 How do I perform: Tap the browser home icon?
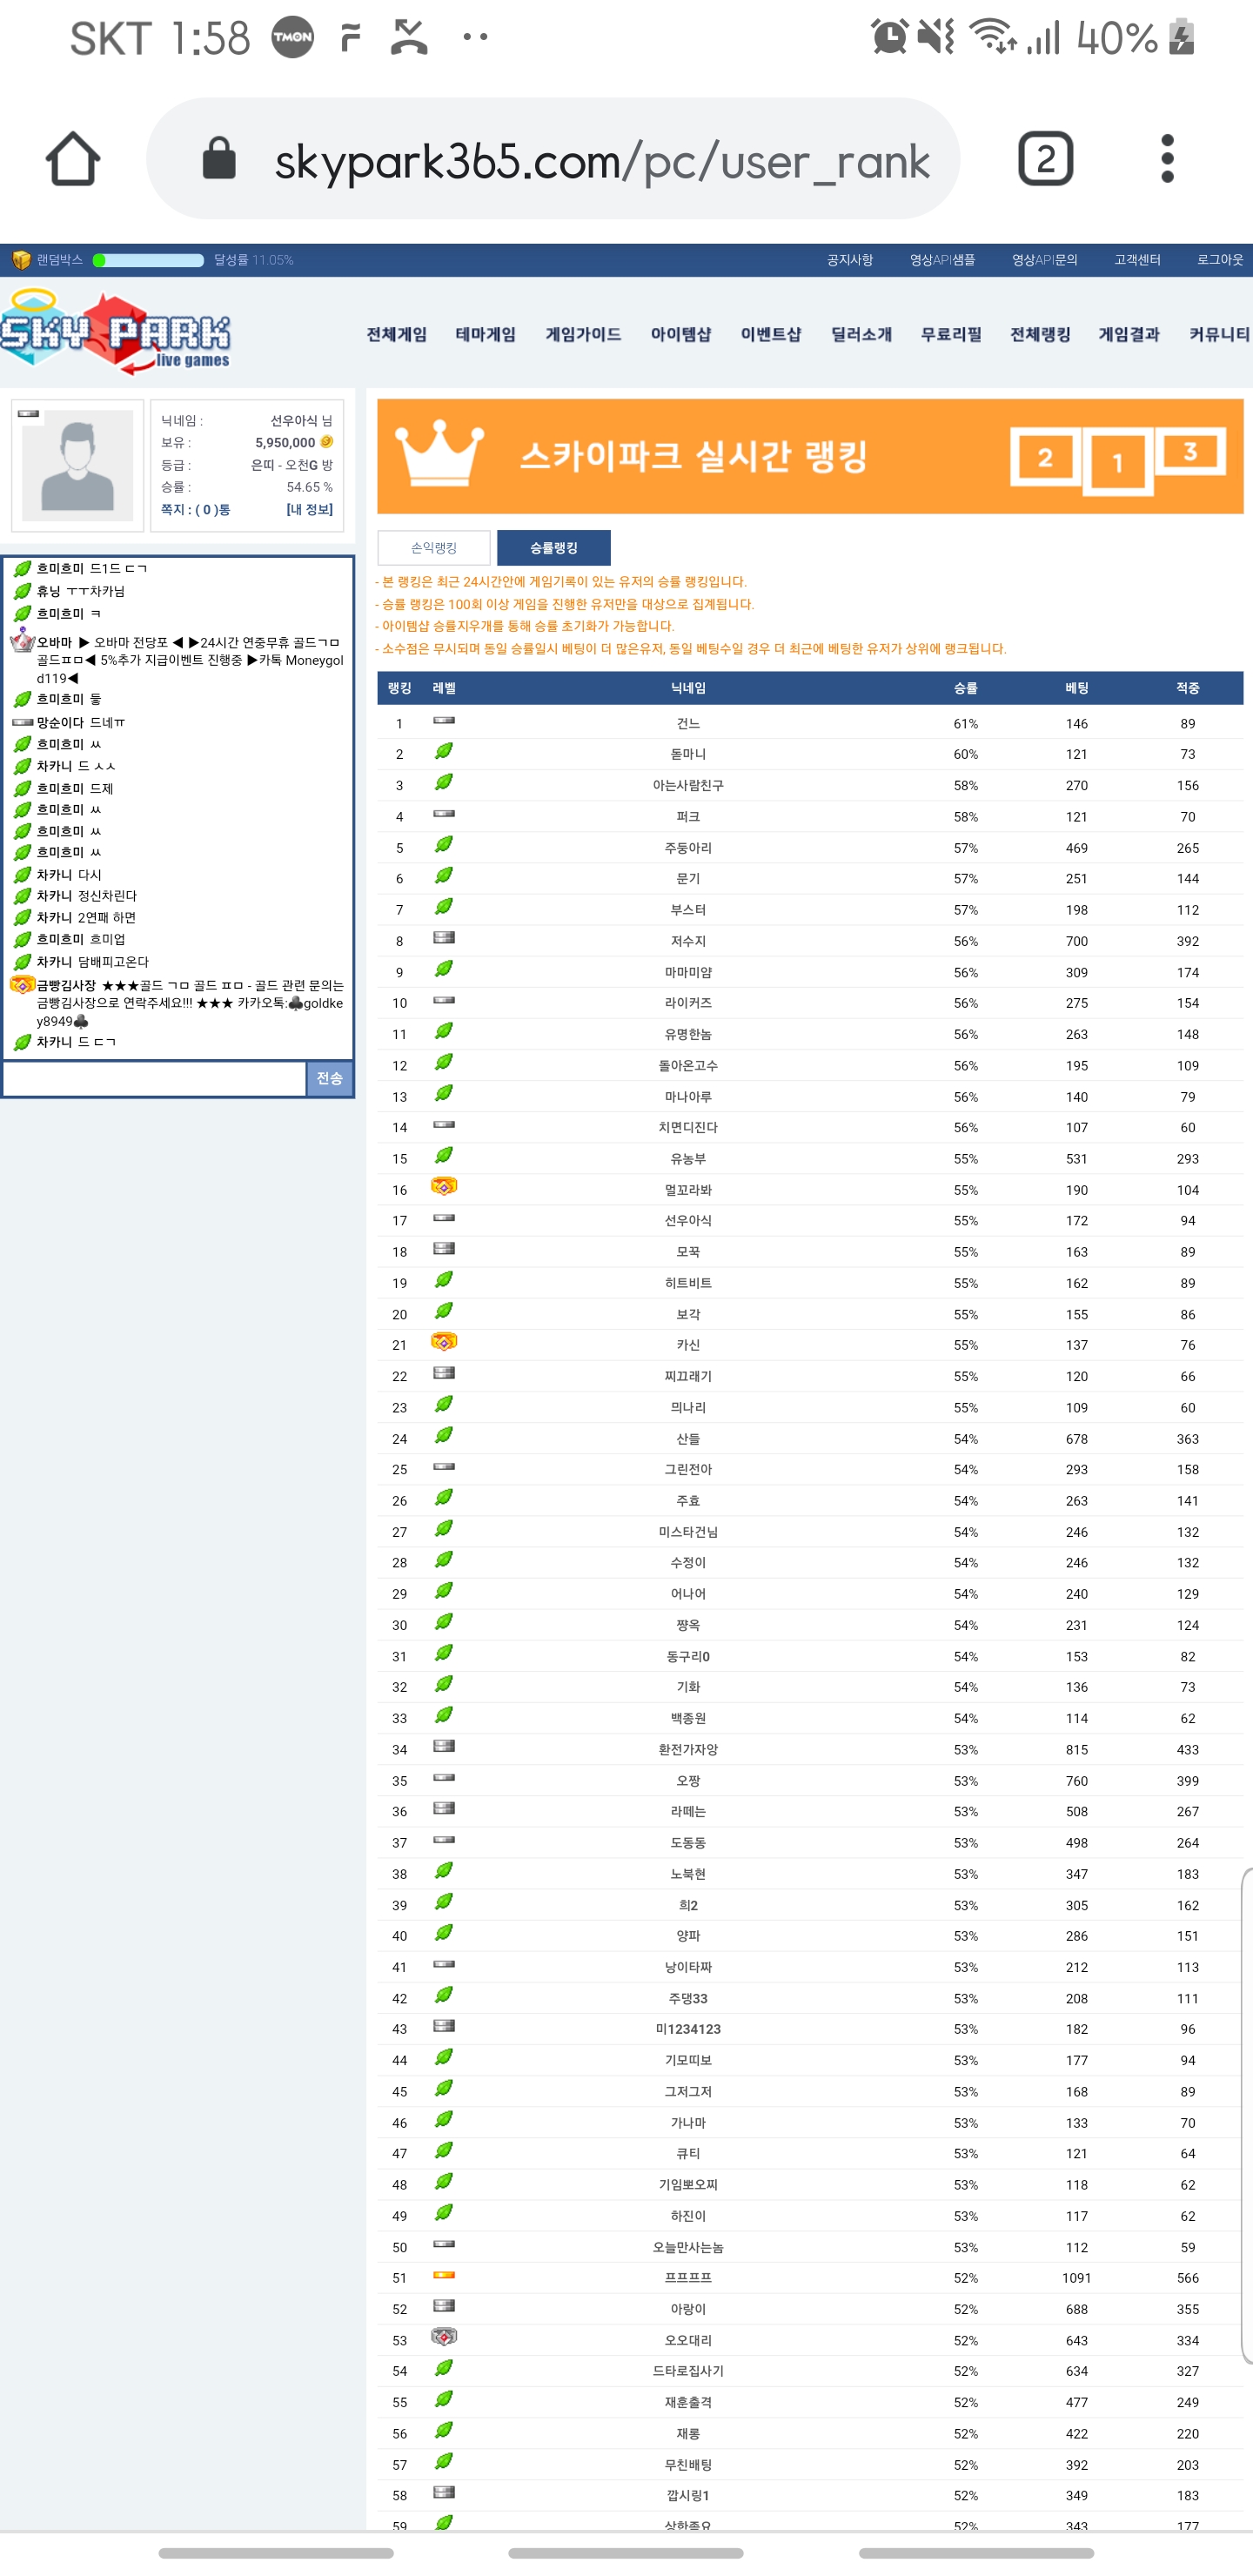click(x=73, y=159)
